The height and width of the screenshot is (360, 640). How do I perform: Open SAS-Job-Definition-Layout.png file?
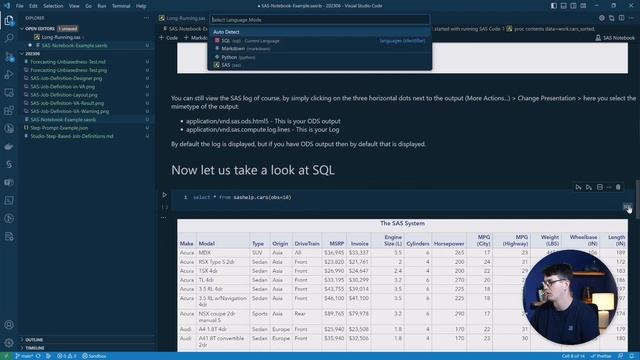64,95
